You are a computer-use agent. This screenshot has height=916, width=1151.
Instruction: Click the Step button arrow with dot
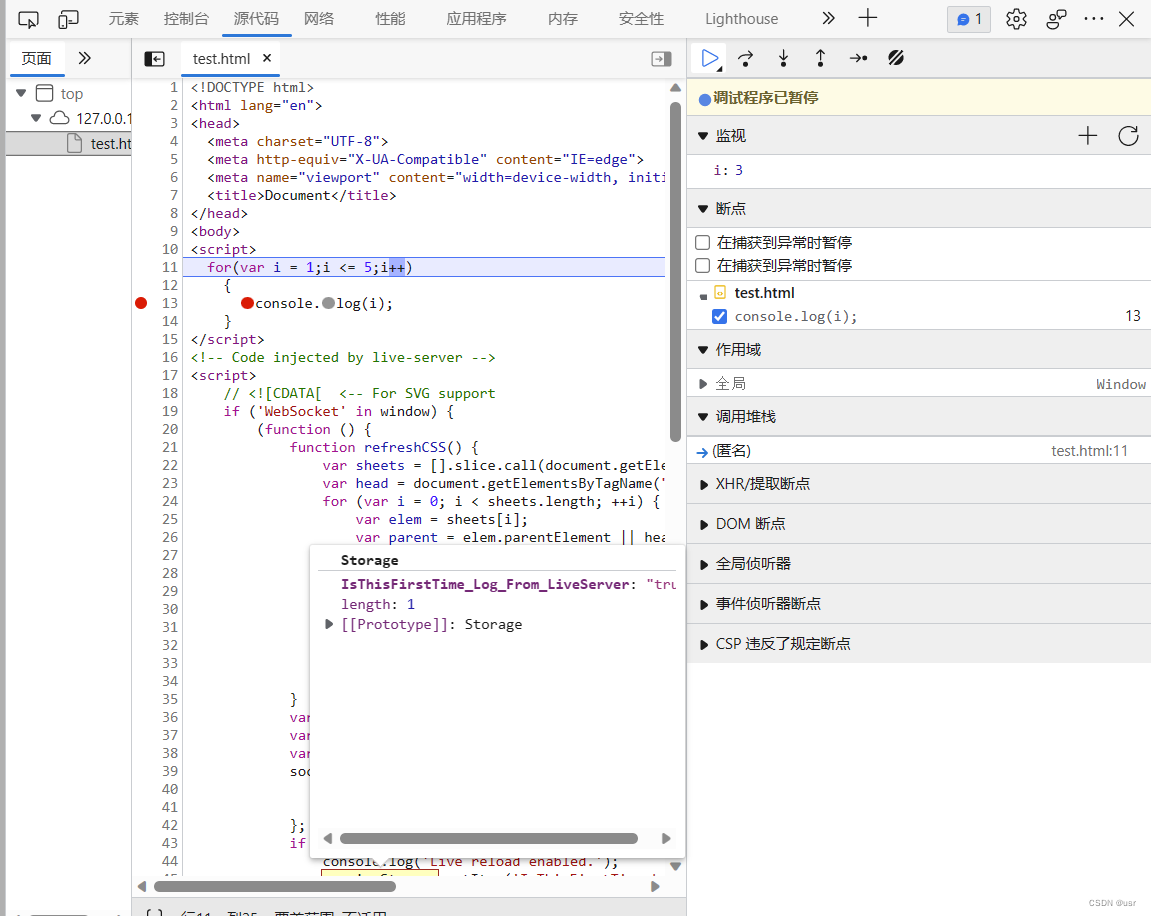[858, 58]
